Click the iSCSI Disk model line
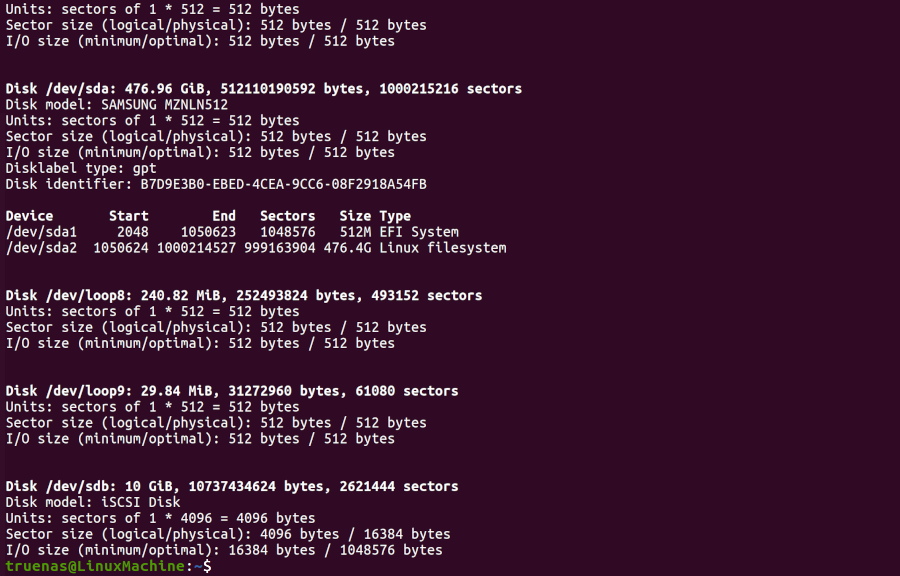Image resolution: width=900 pixels, height=576 pixels. (x=93, y=503)
